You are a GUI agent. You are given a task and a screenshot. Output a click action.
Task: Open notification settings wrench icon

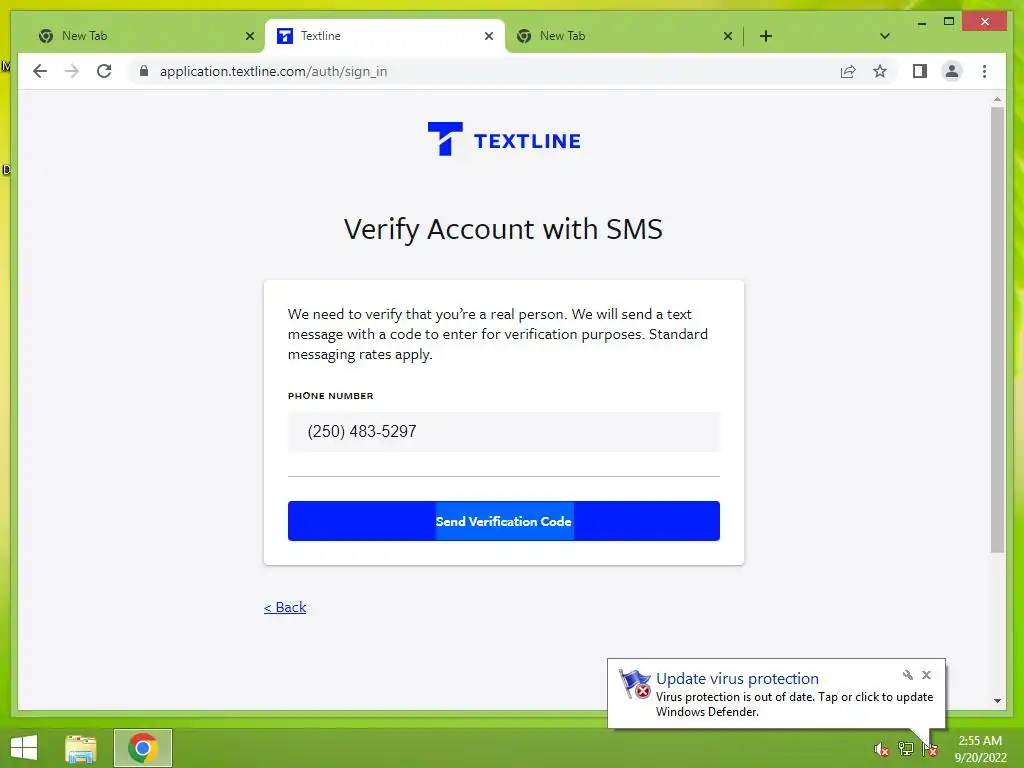907,675
